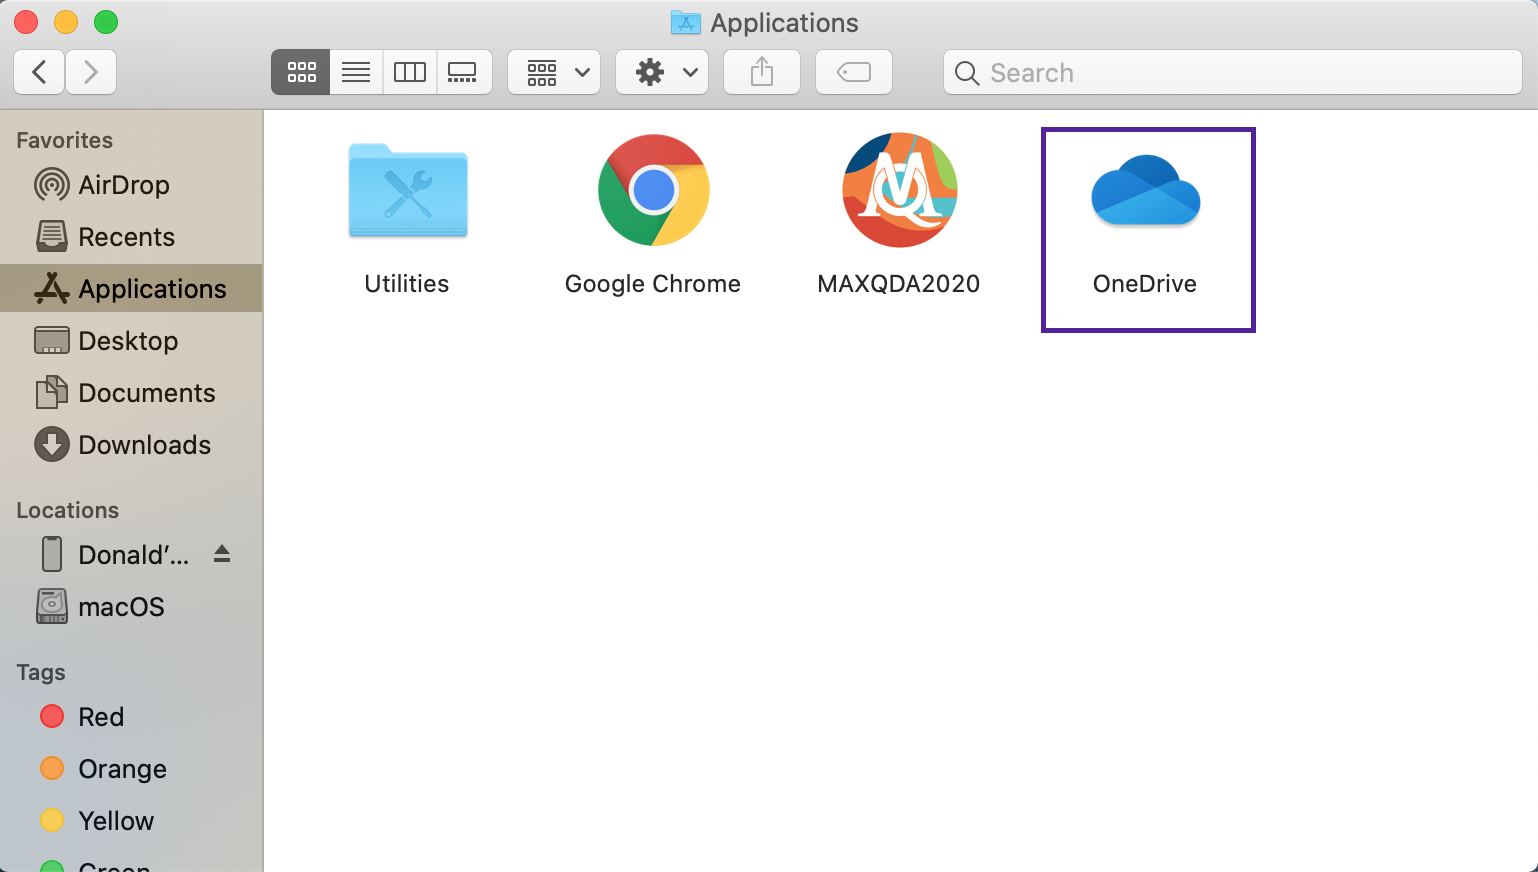Select Donald's iPhone device in sidebar
Screen dimensions: 1538x872
tap(131, 555)
